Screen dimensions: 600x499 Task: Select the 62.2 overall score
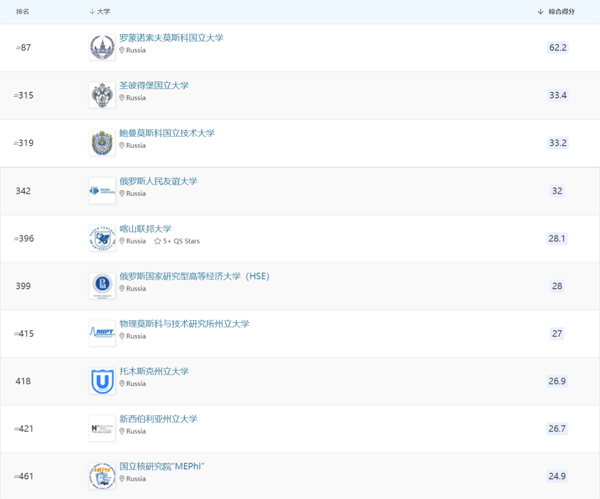[x=558, y=47]
